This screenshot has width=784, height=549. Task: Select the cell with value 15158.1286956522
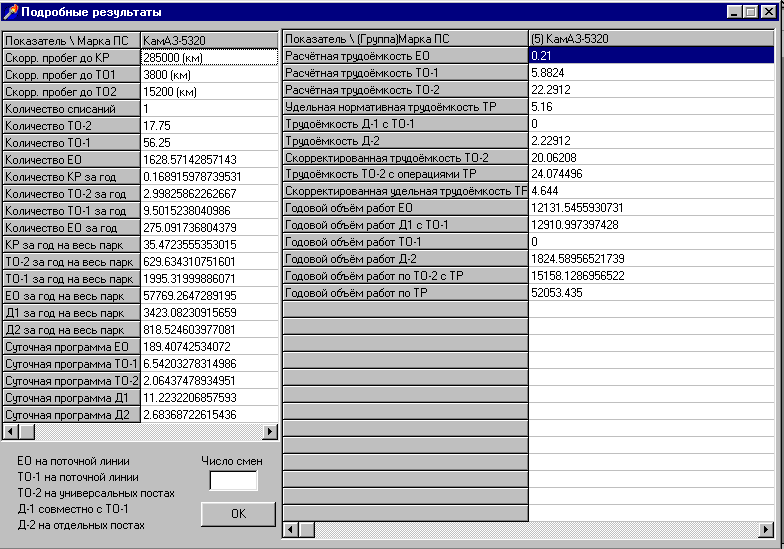[x=652, y=276]
